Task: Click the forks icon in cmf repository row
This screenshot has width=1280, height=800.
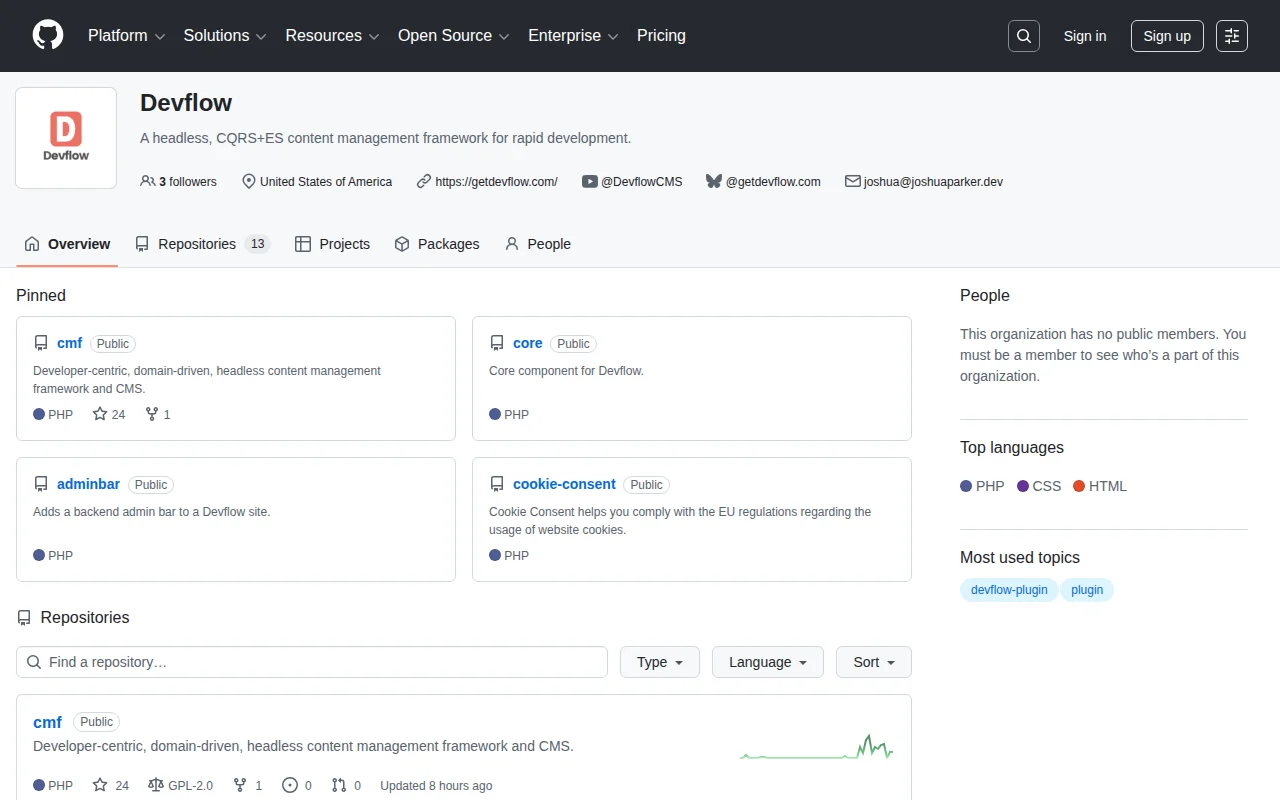Action: pos(240,786)
